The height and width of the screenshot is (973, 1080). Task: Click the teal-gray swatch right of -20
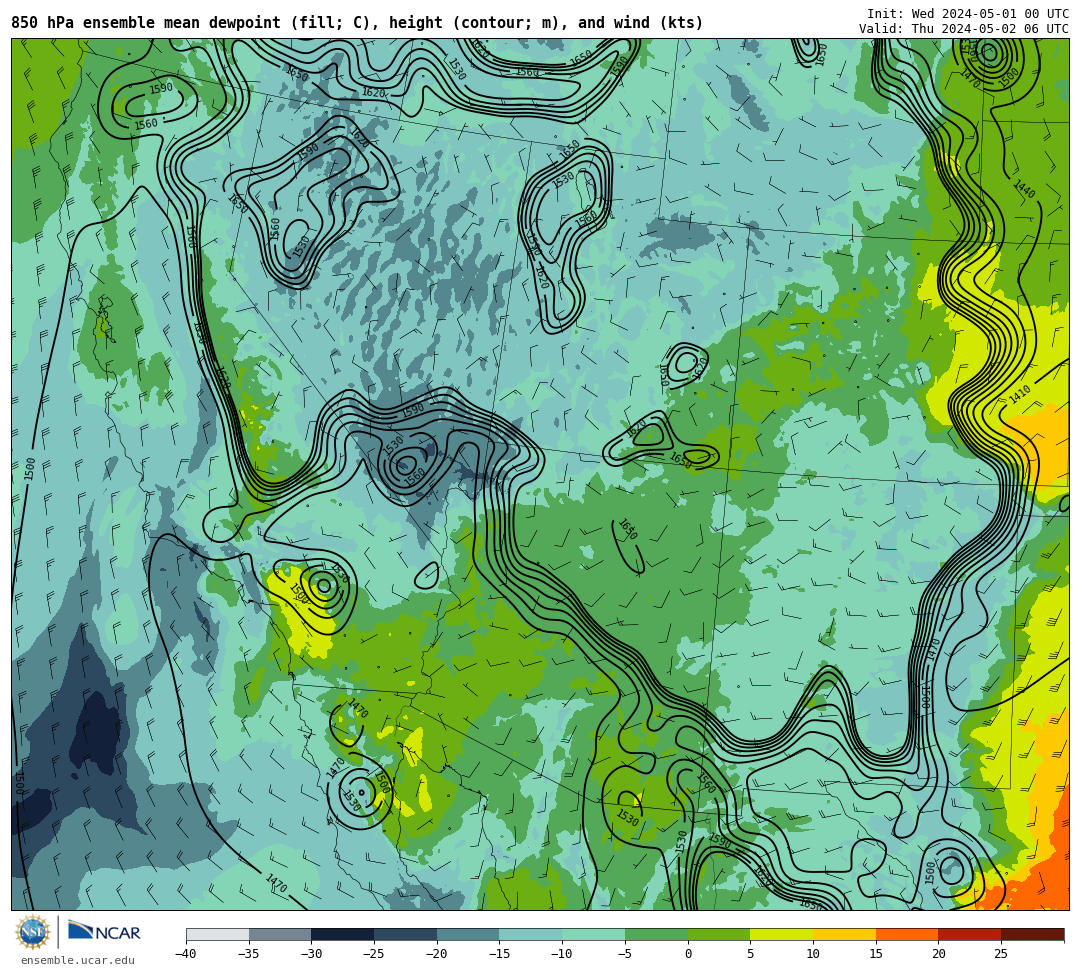click(468, 934)
